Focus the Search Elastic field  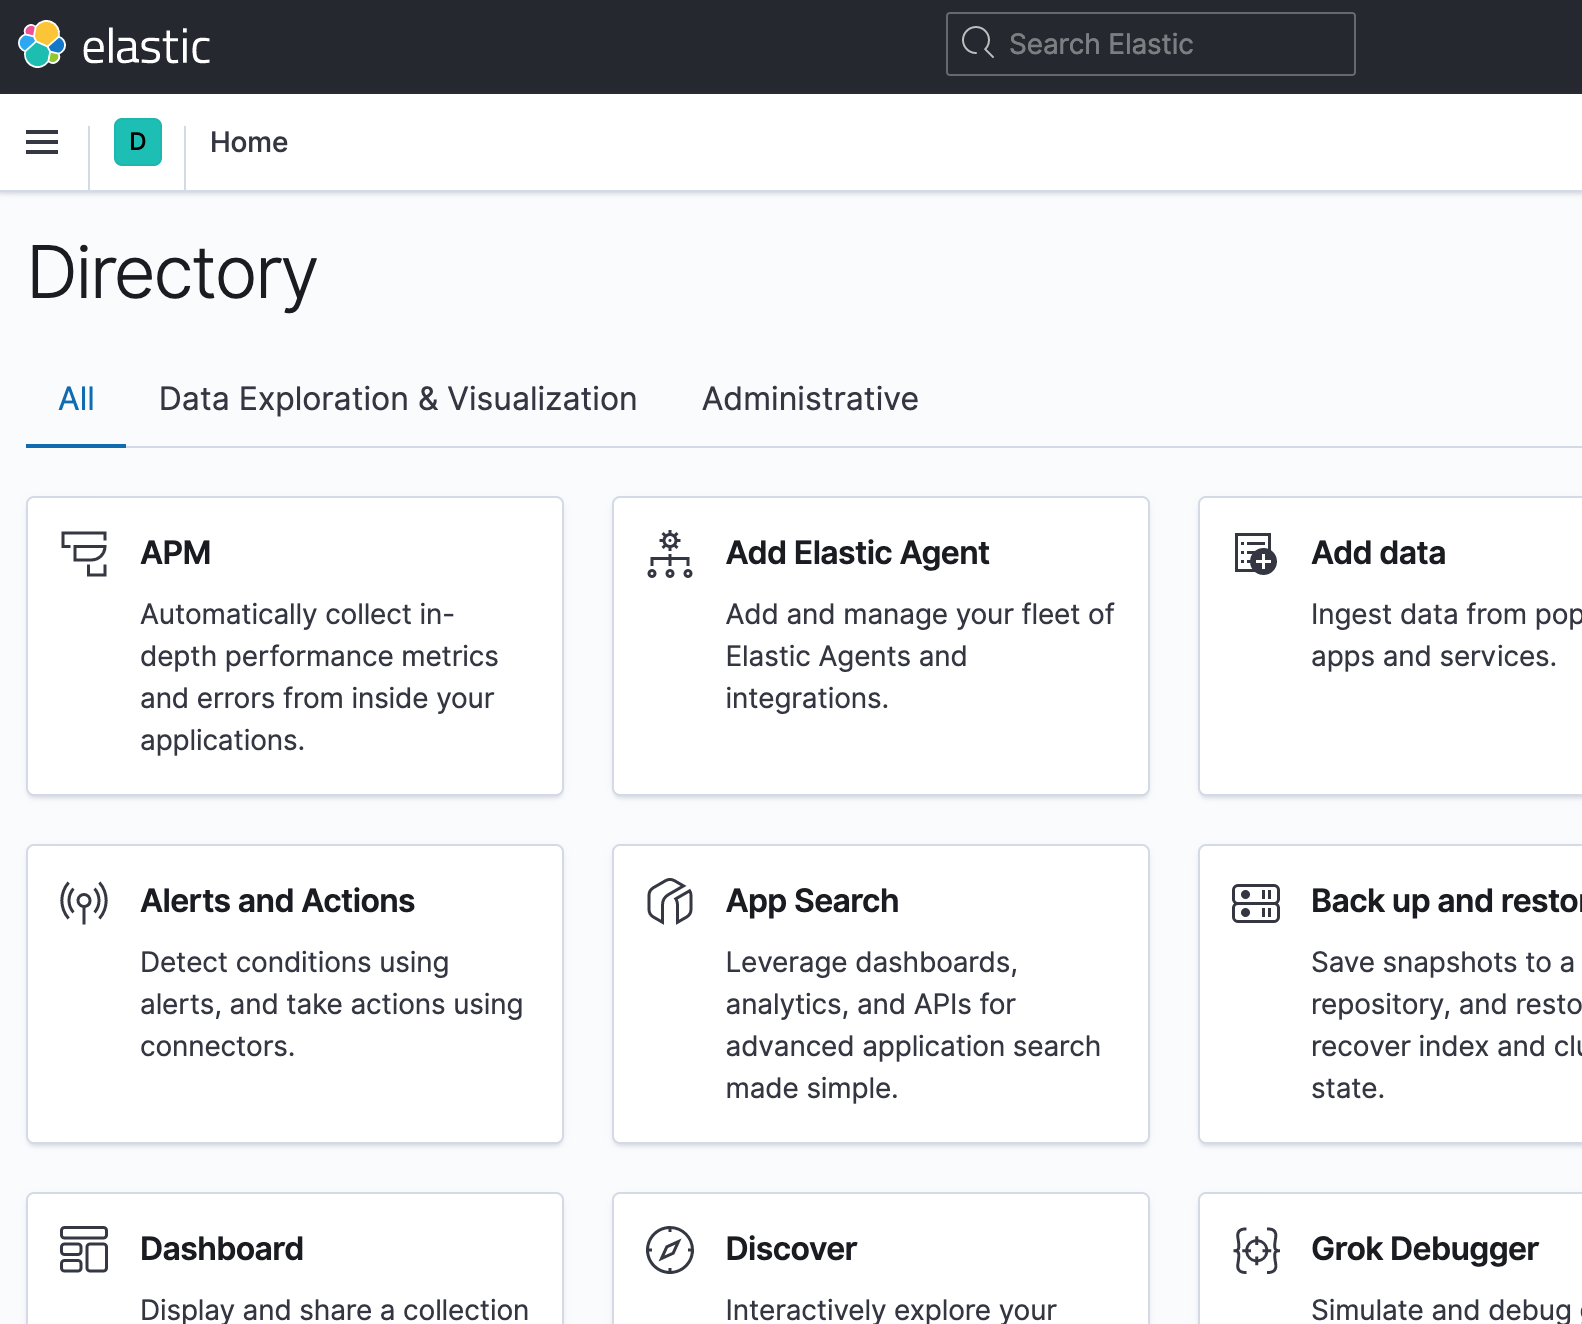1150,44
